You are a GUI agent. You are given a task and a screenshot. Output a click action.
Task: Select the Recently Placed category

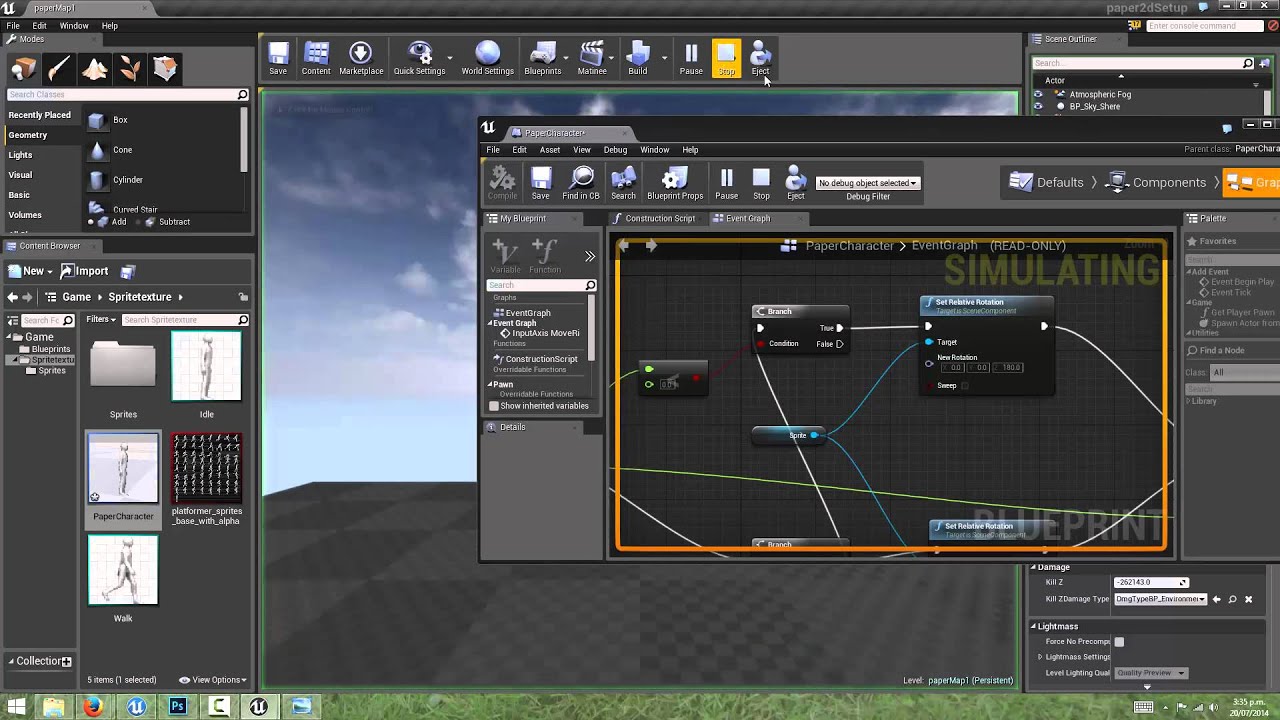[39, 115]
